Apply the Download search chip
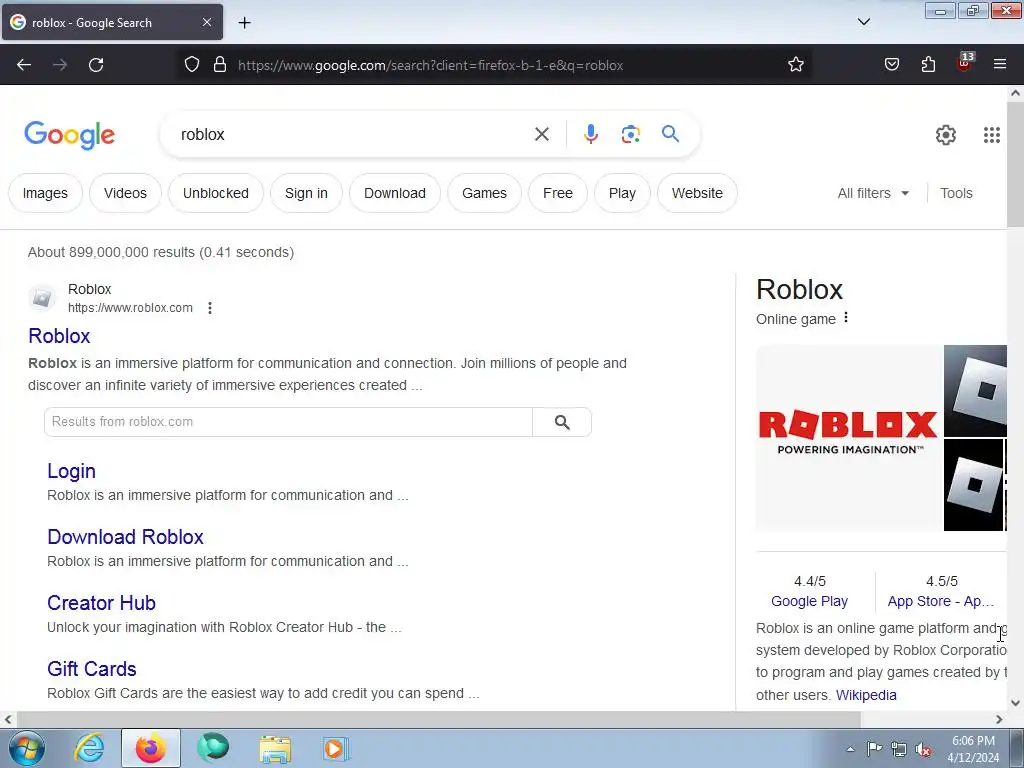 tap(394, 193)
